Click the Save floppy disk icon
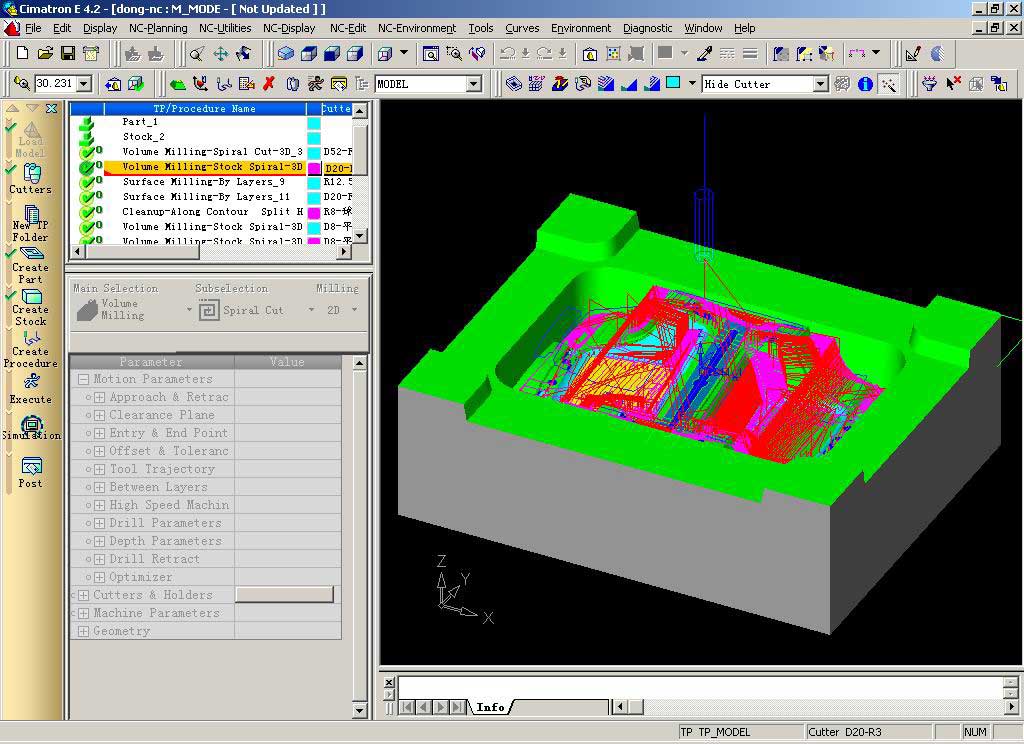 67,54
